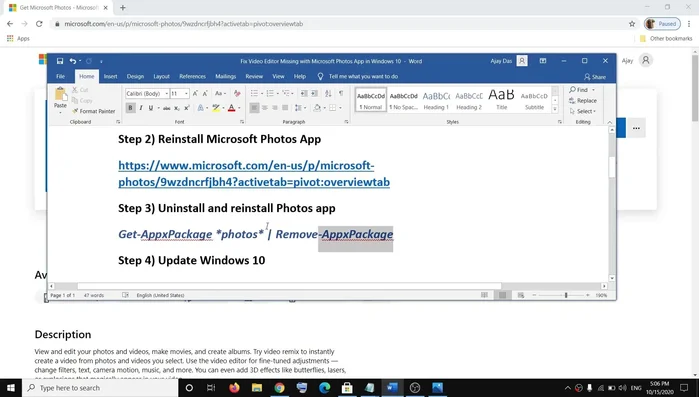Switch to the References tab

point(193,76)
